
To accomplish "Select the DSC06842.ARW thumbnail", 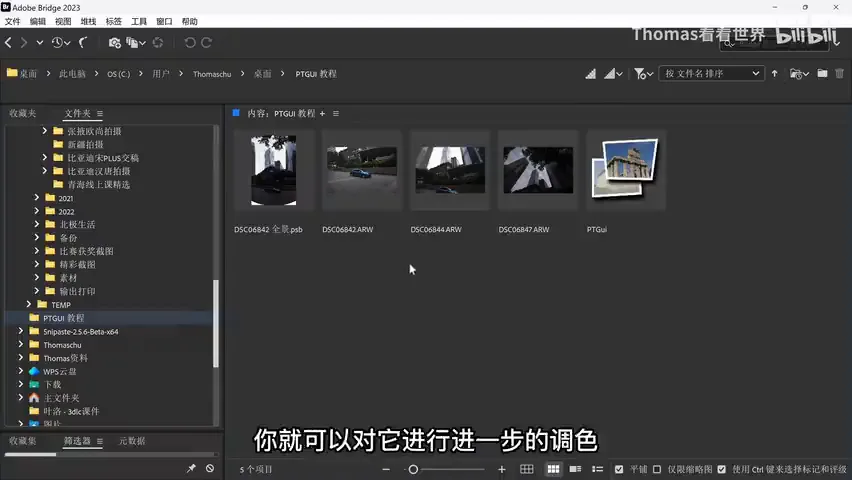I will tap(362, 170).
